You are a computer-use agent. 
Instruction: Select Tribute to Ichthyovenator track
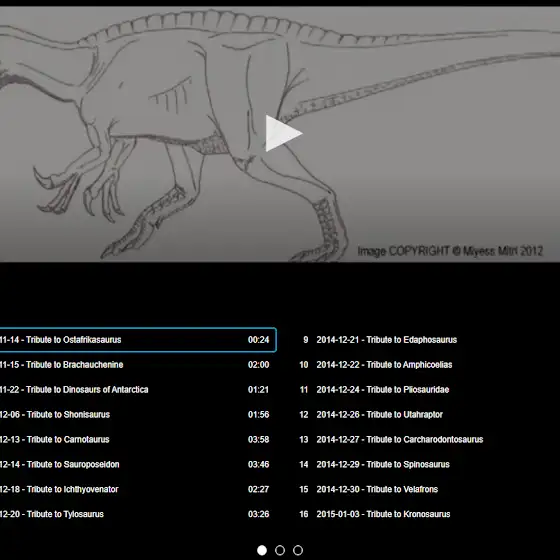pos(138,489)
